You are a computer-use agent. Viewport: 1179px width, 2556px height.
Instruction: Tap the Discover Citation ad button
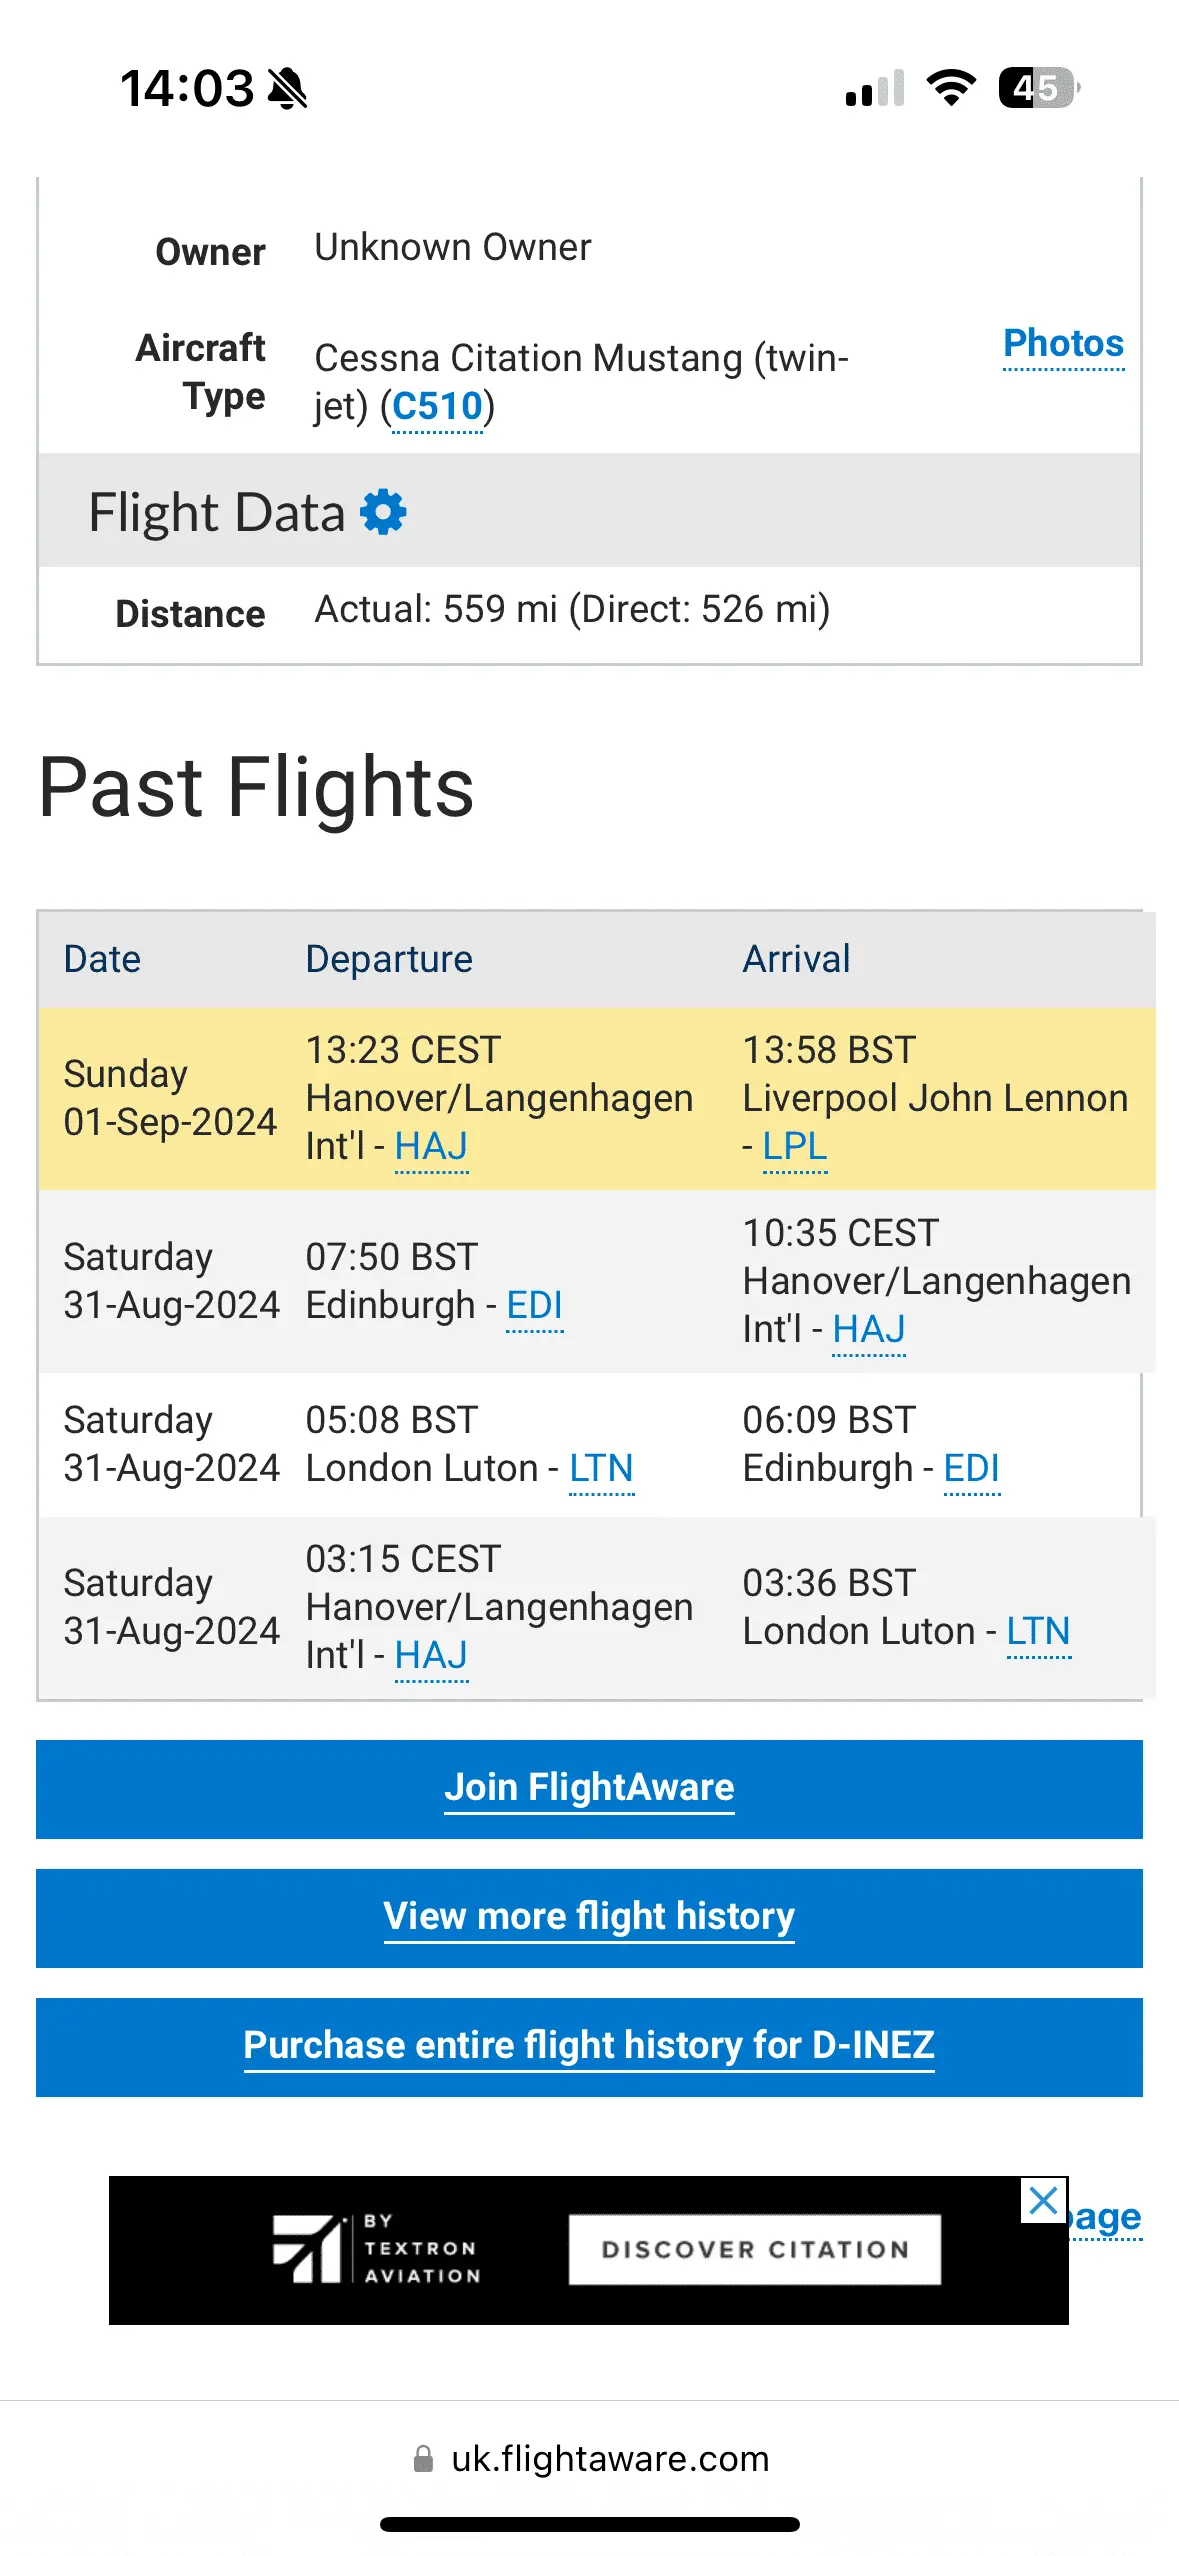[x=755, y=2249]
